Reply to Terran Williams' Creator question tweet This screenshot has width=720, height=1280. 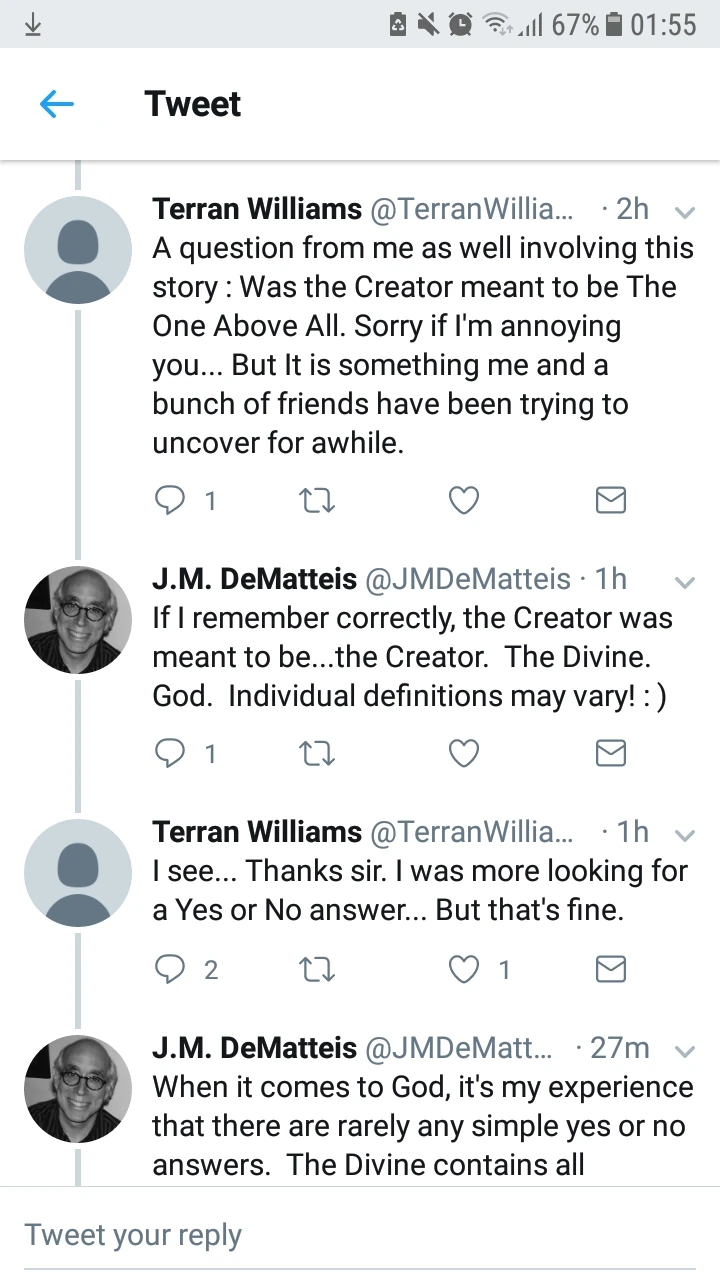click(168, 500)
